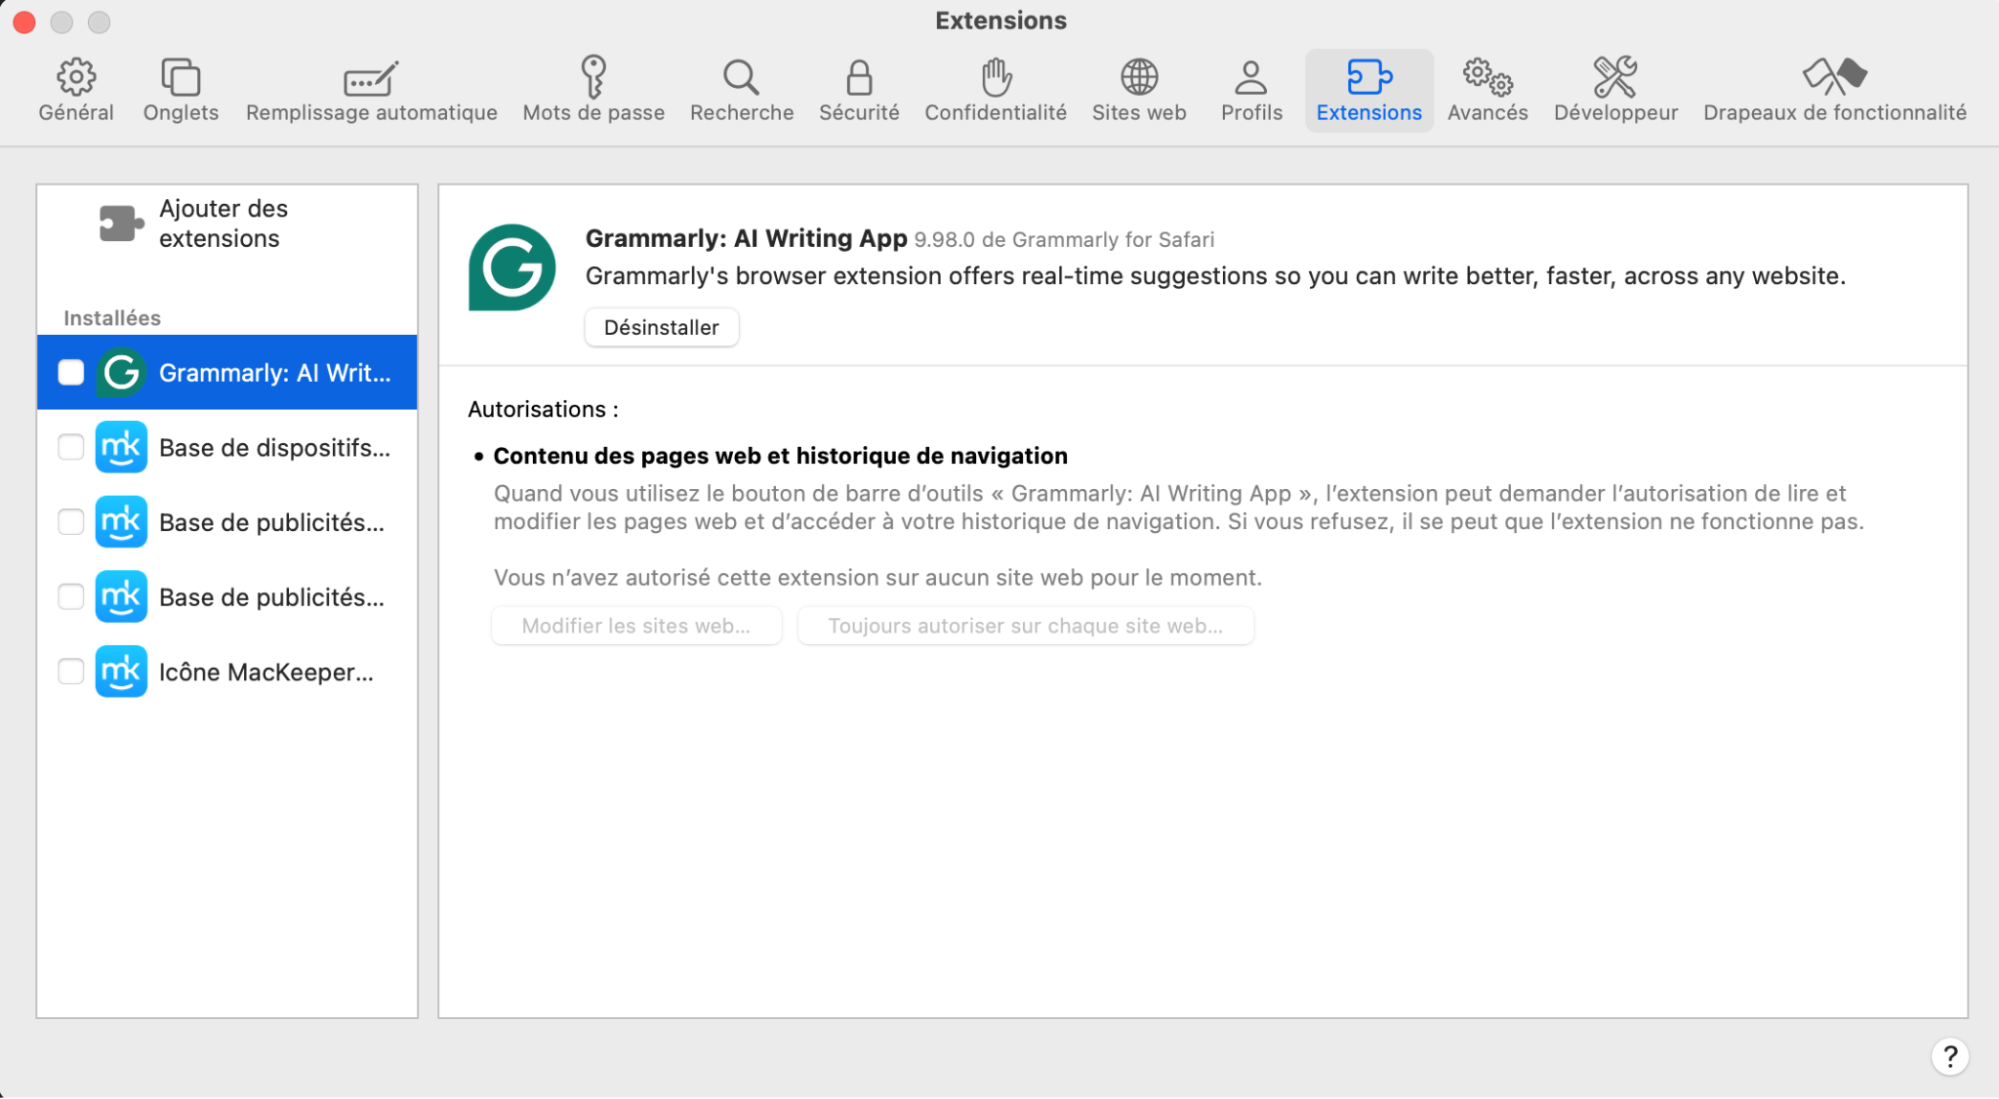Select Grammarly: AI Writ... list row
The height and width of the screenshot is (1099, 1999).
(x=227, y=372)
